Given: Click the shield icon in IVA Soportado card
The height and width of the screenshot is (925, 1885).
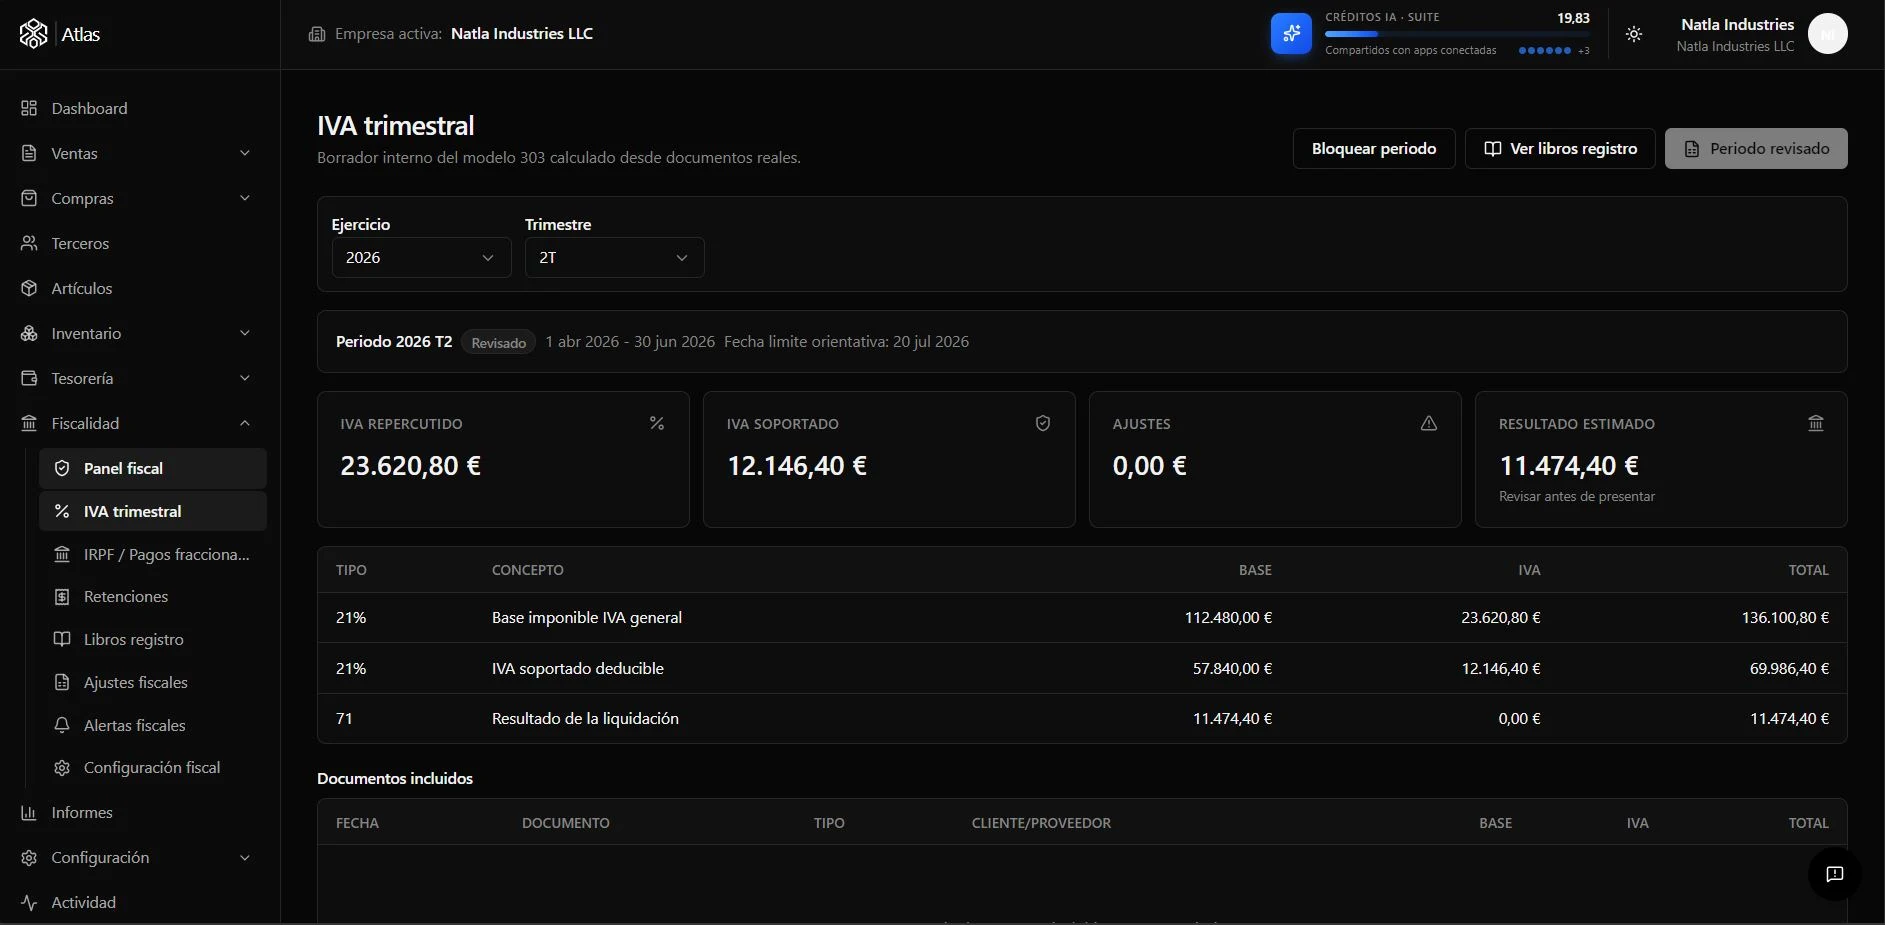Looking at the screenshot, I should pyautogui.click(x=1043, y=423).
